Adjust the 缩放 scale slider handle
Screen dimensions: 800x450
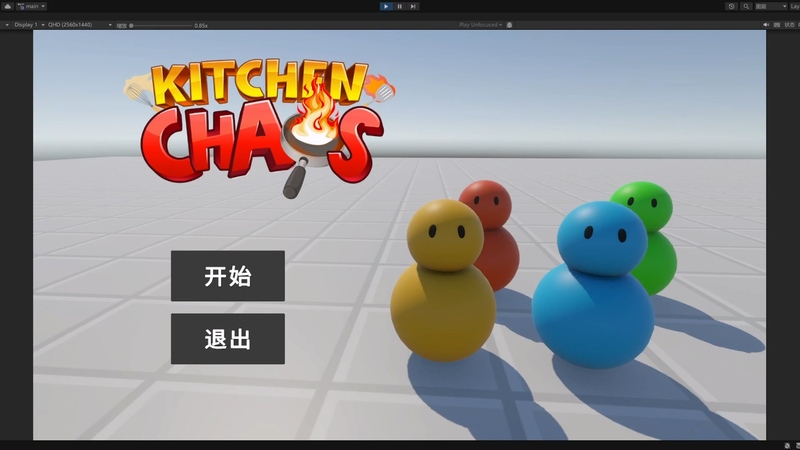tap(131, 25)
